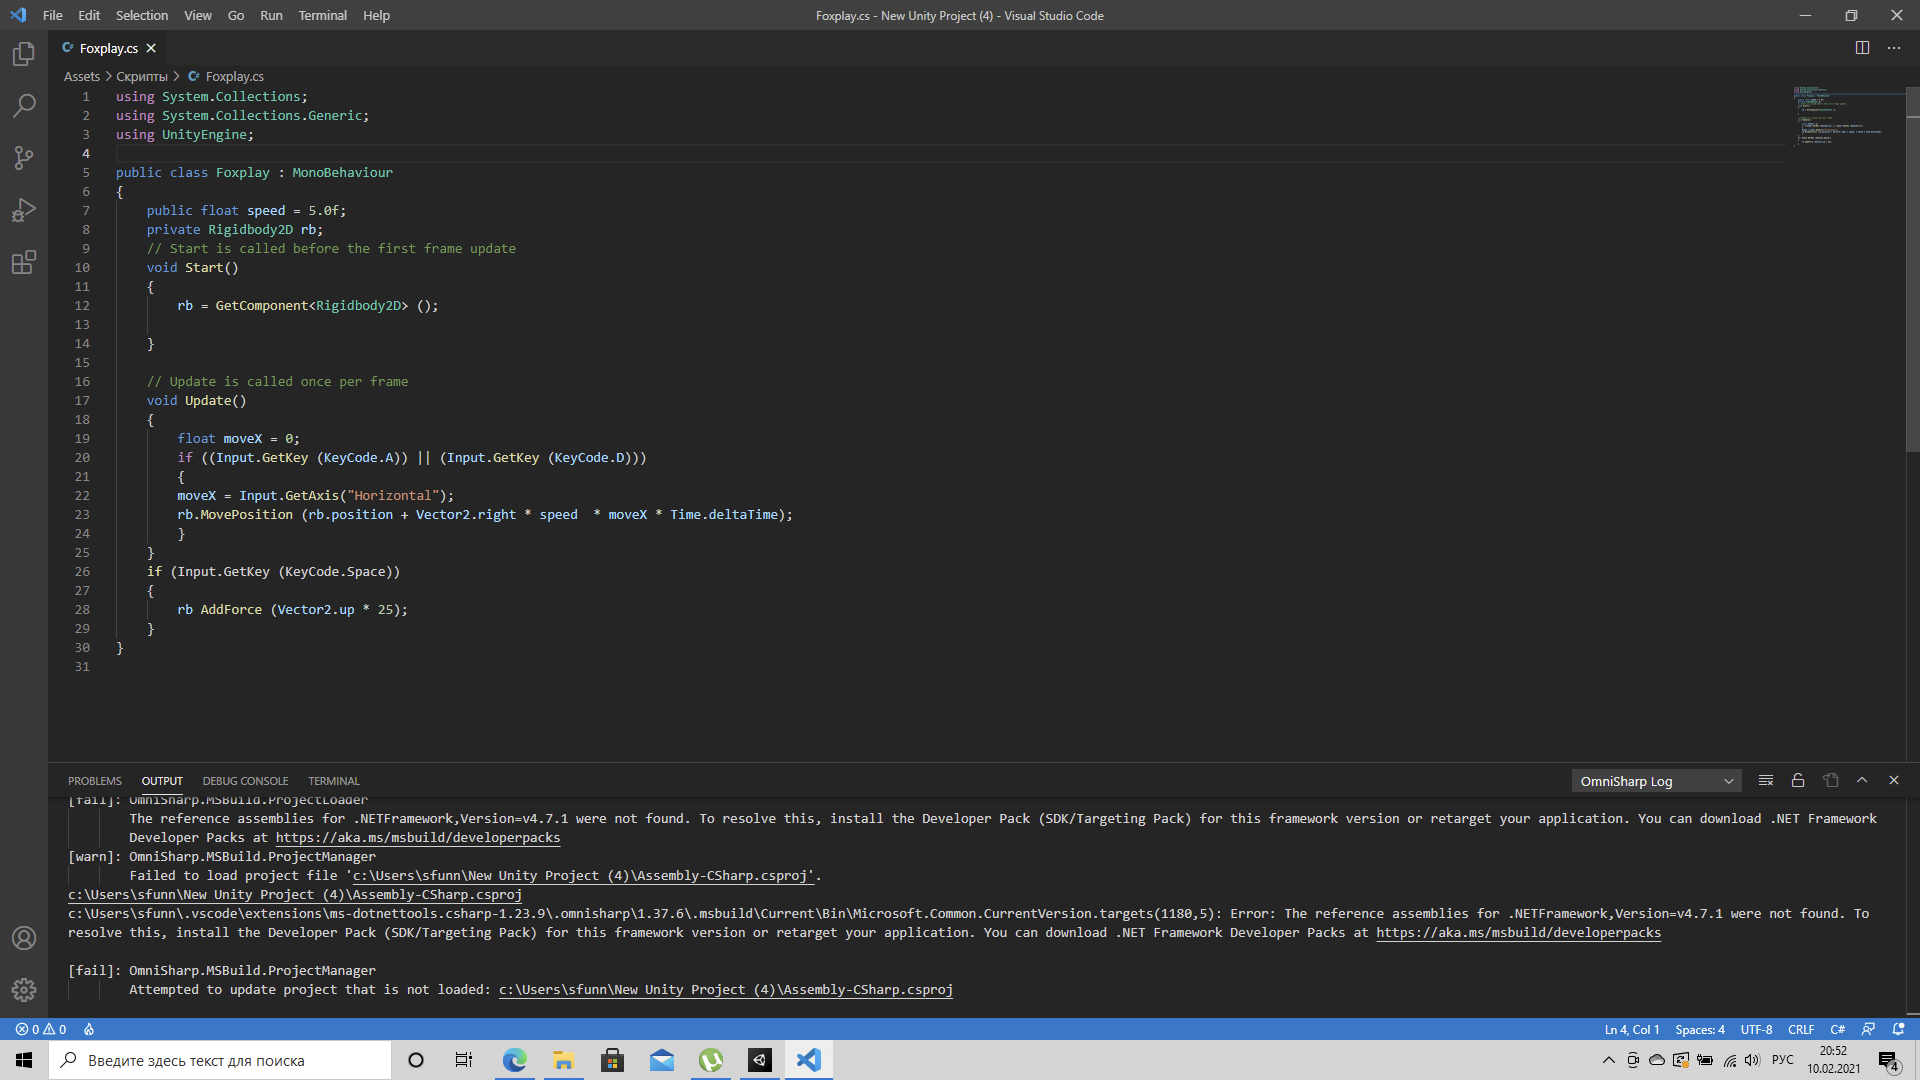The height and width of the screenshot is (1080, 1920).
Task: Click the OmniSharp flame status icon
Action: pyautogui.click(x=89, y=1029)
